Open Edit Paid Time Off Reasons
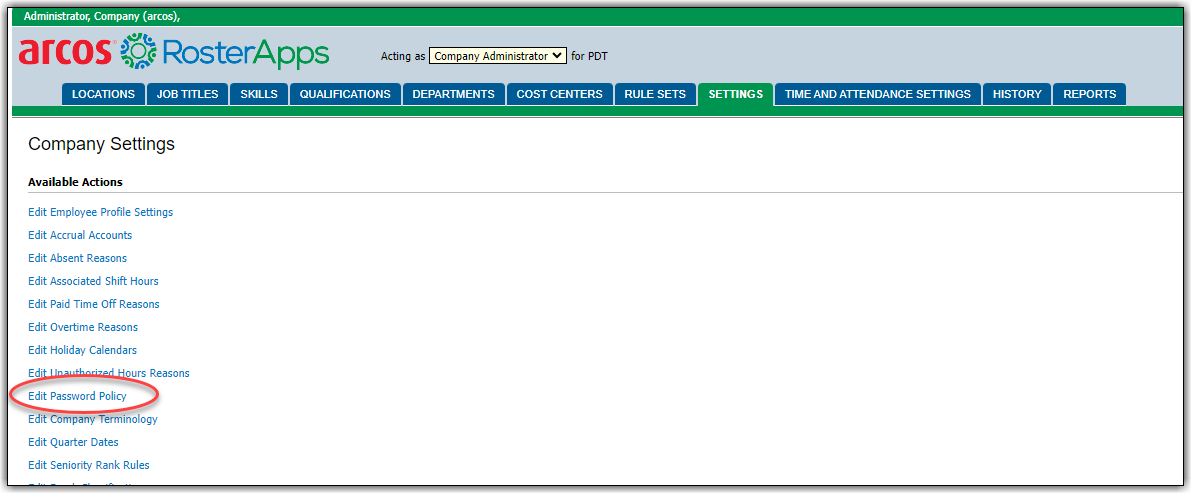Screen dimensions: 1192x494 [93, 304]
